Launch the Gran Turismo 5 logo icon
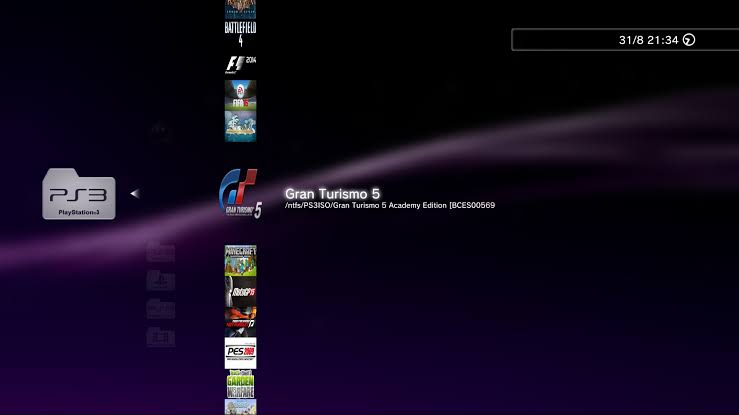Viewport: 739px width, 415px height. point(240,193)
